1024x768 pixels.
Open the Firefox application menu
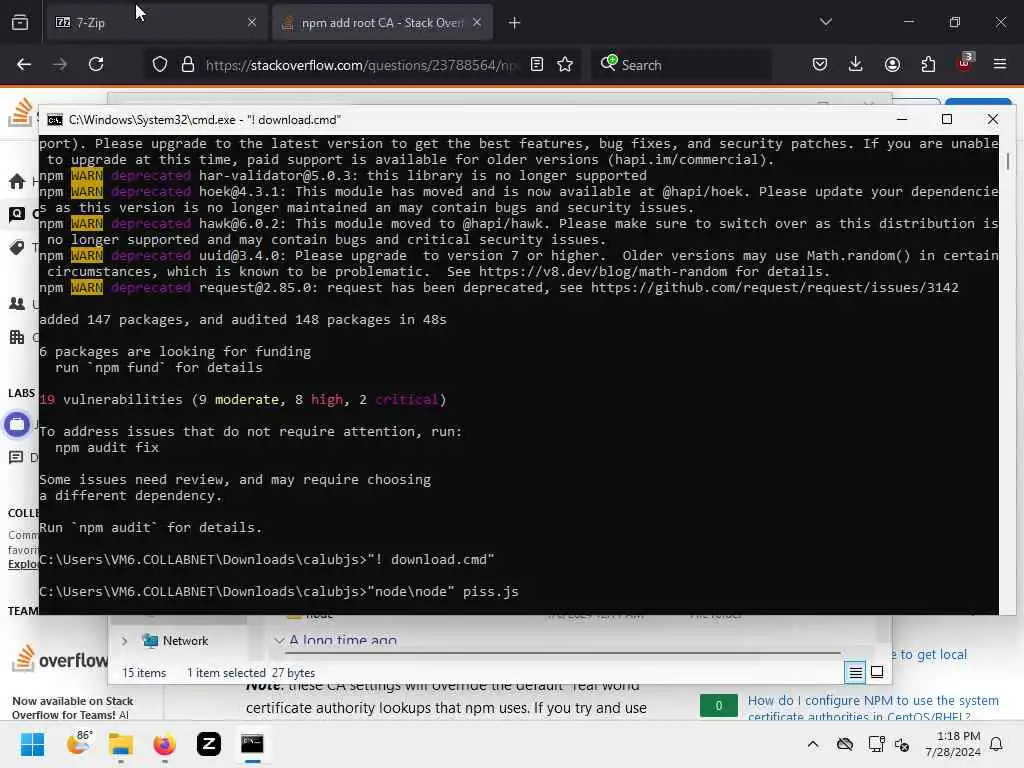coord(1000,64)
